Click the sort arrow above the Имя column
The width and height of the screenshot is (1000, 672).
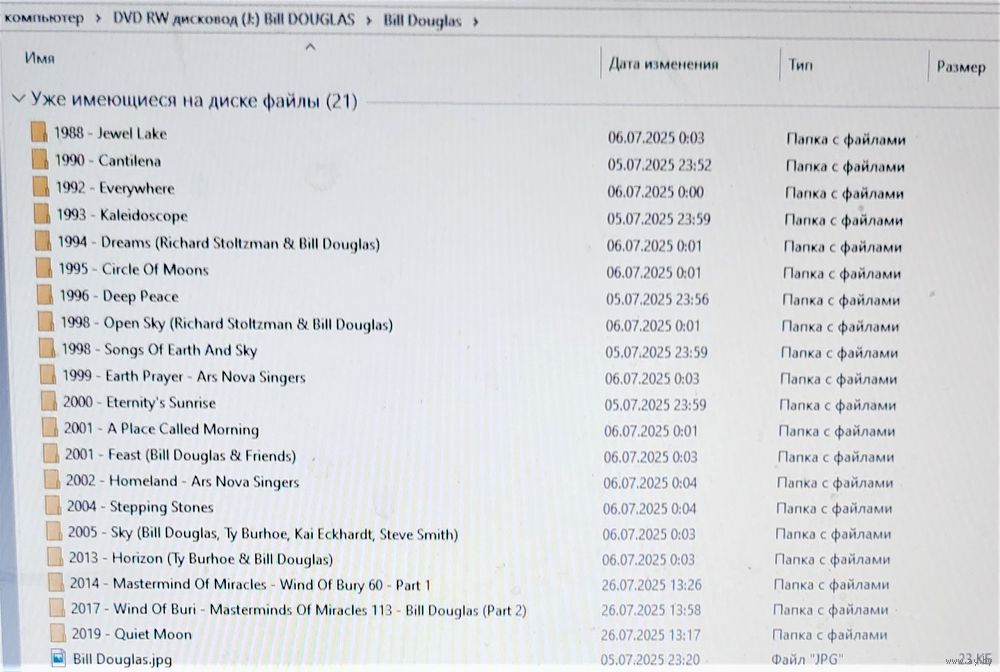(311, 47)
